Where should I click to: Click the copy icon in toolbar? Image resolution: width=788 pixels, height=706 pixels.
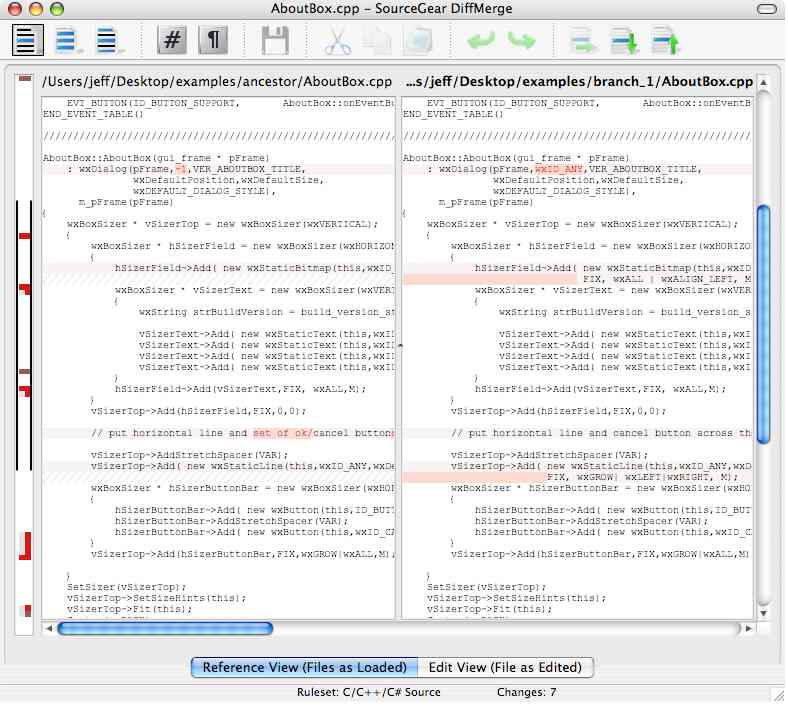point(378,41)
